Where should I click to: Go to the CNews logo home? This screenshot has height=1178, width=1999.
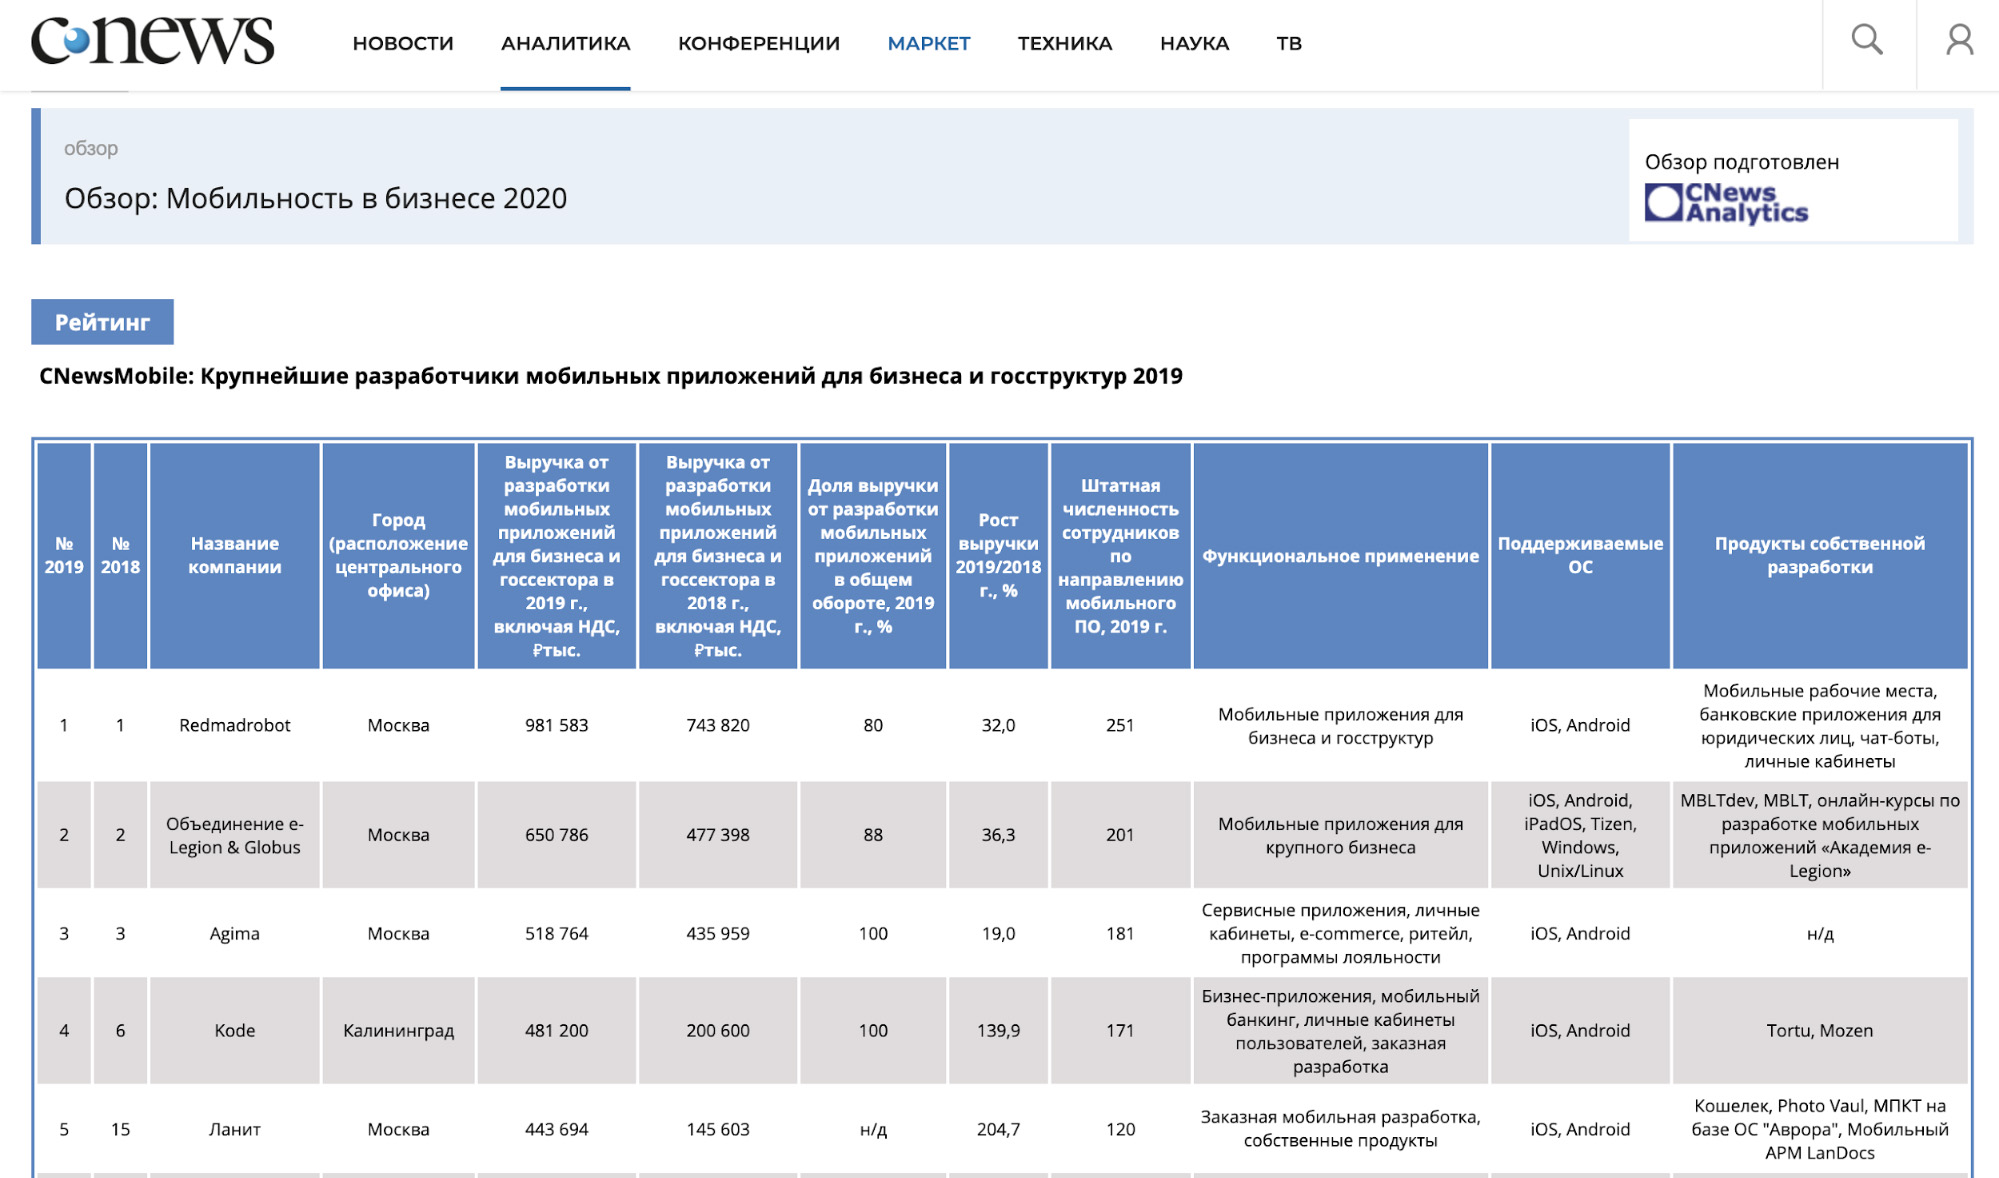point(152,41)
